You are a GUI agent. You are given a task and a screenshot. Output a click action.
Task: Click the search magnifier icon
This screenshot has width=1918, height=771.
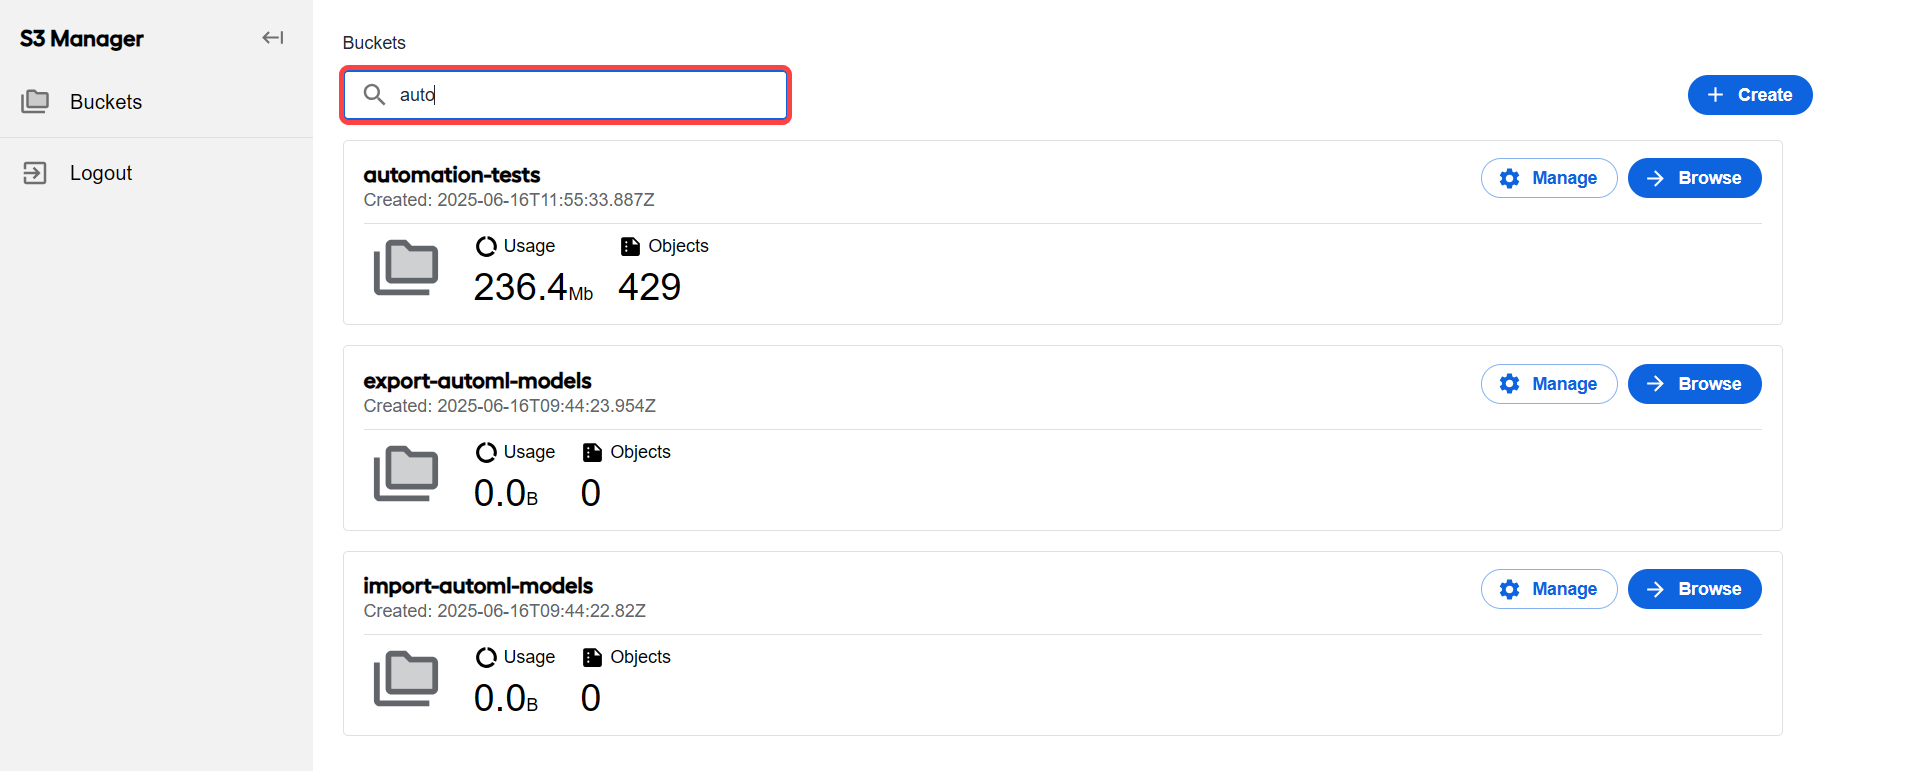[x=374, y=94]
